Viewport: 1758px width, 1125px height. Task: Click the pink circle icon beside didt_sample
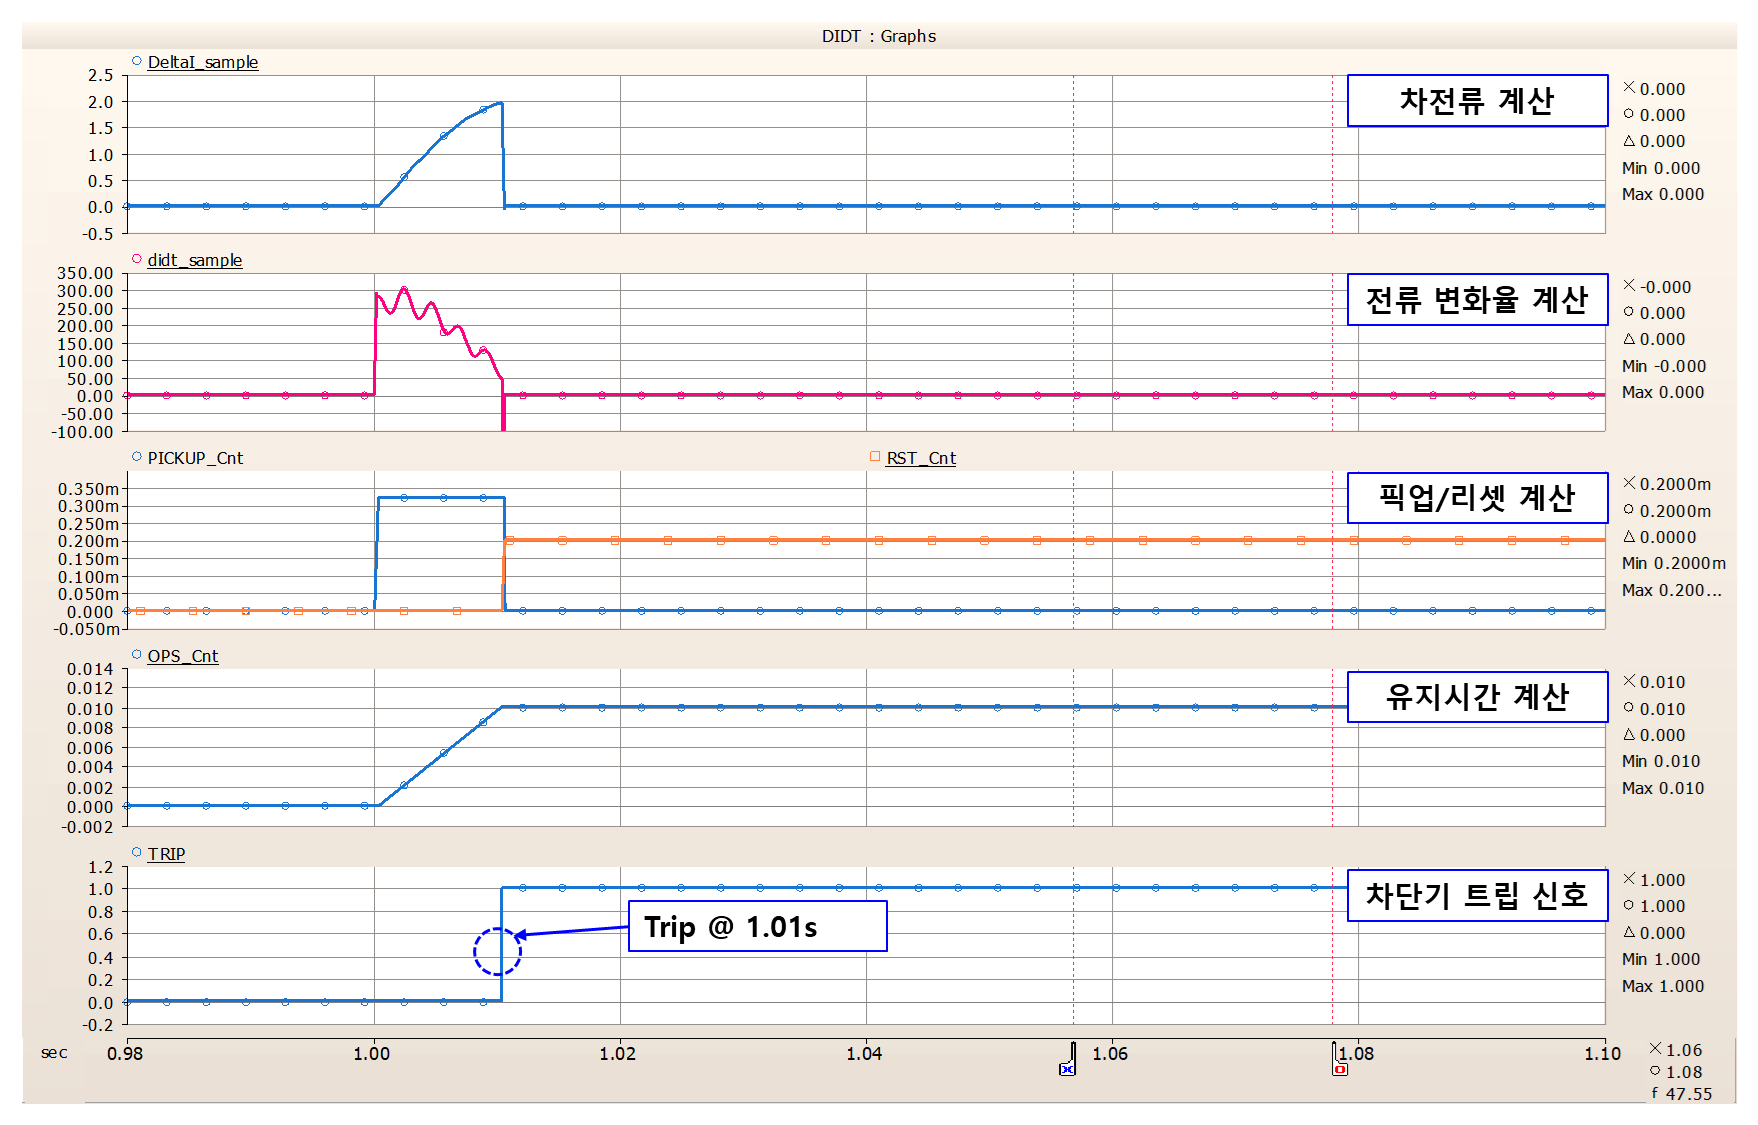137,259
